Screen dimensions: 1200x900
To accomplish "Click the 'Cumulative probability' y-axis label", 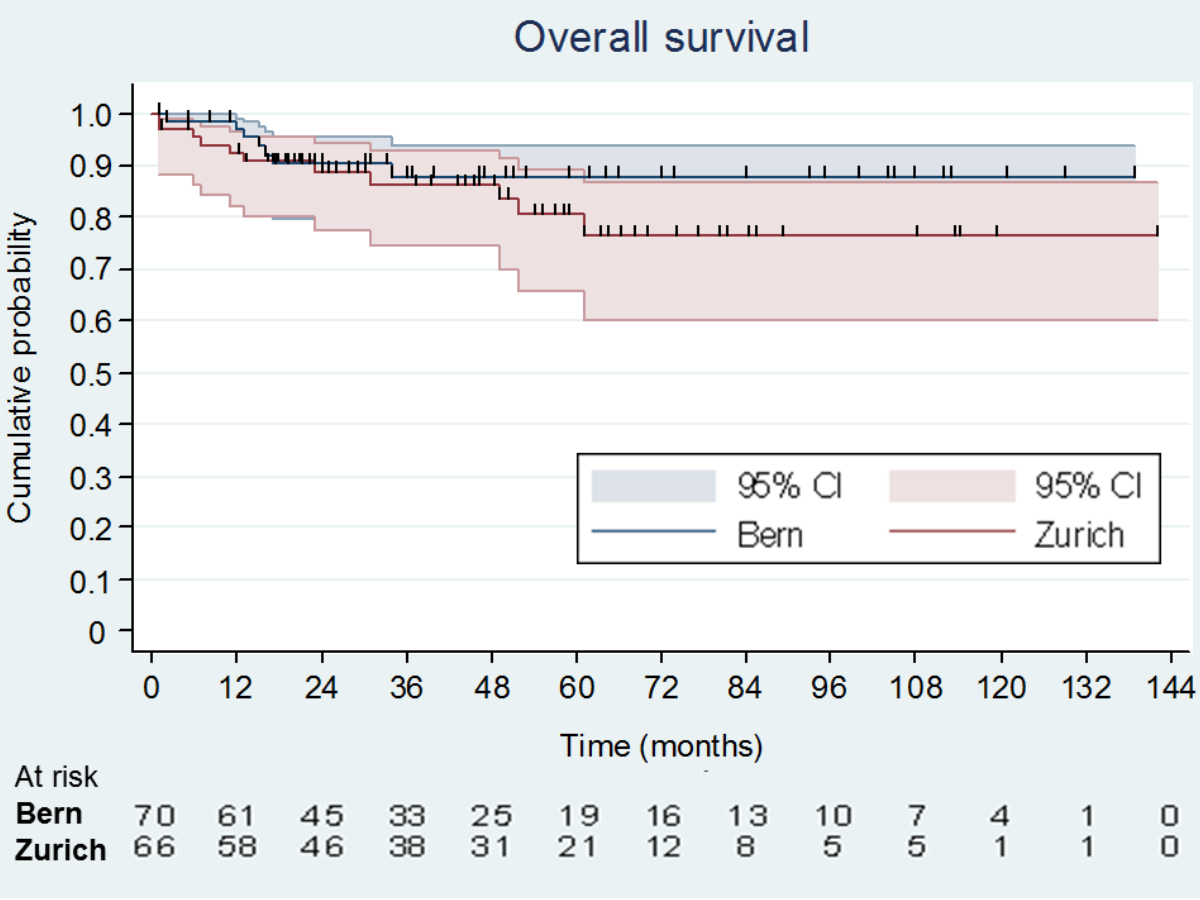I will 21,367.
